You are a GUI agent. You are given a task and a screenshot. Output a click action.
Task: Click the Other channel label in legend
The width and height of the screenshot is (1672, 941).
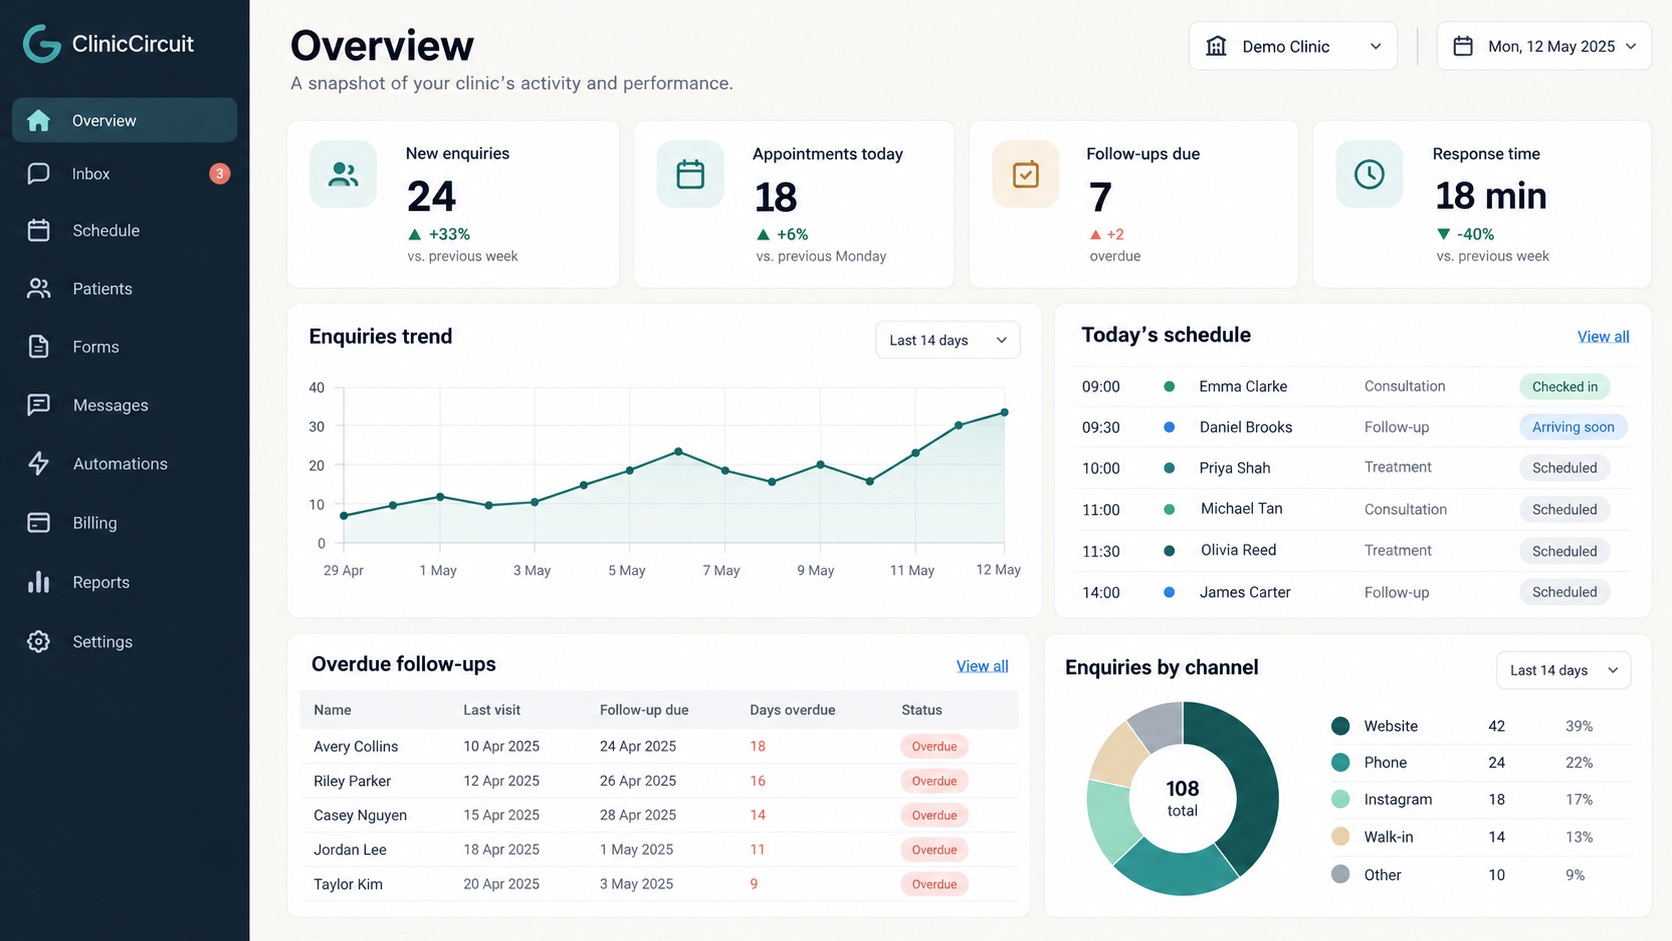coord(1382,875)
